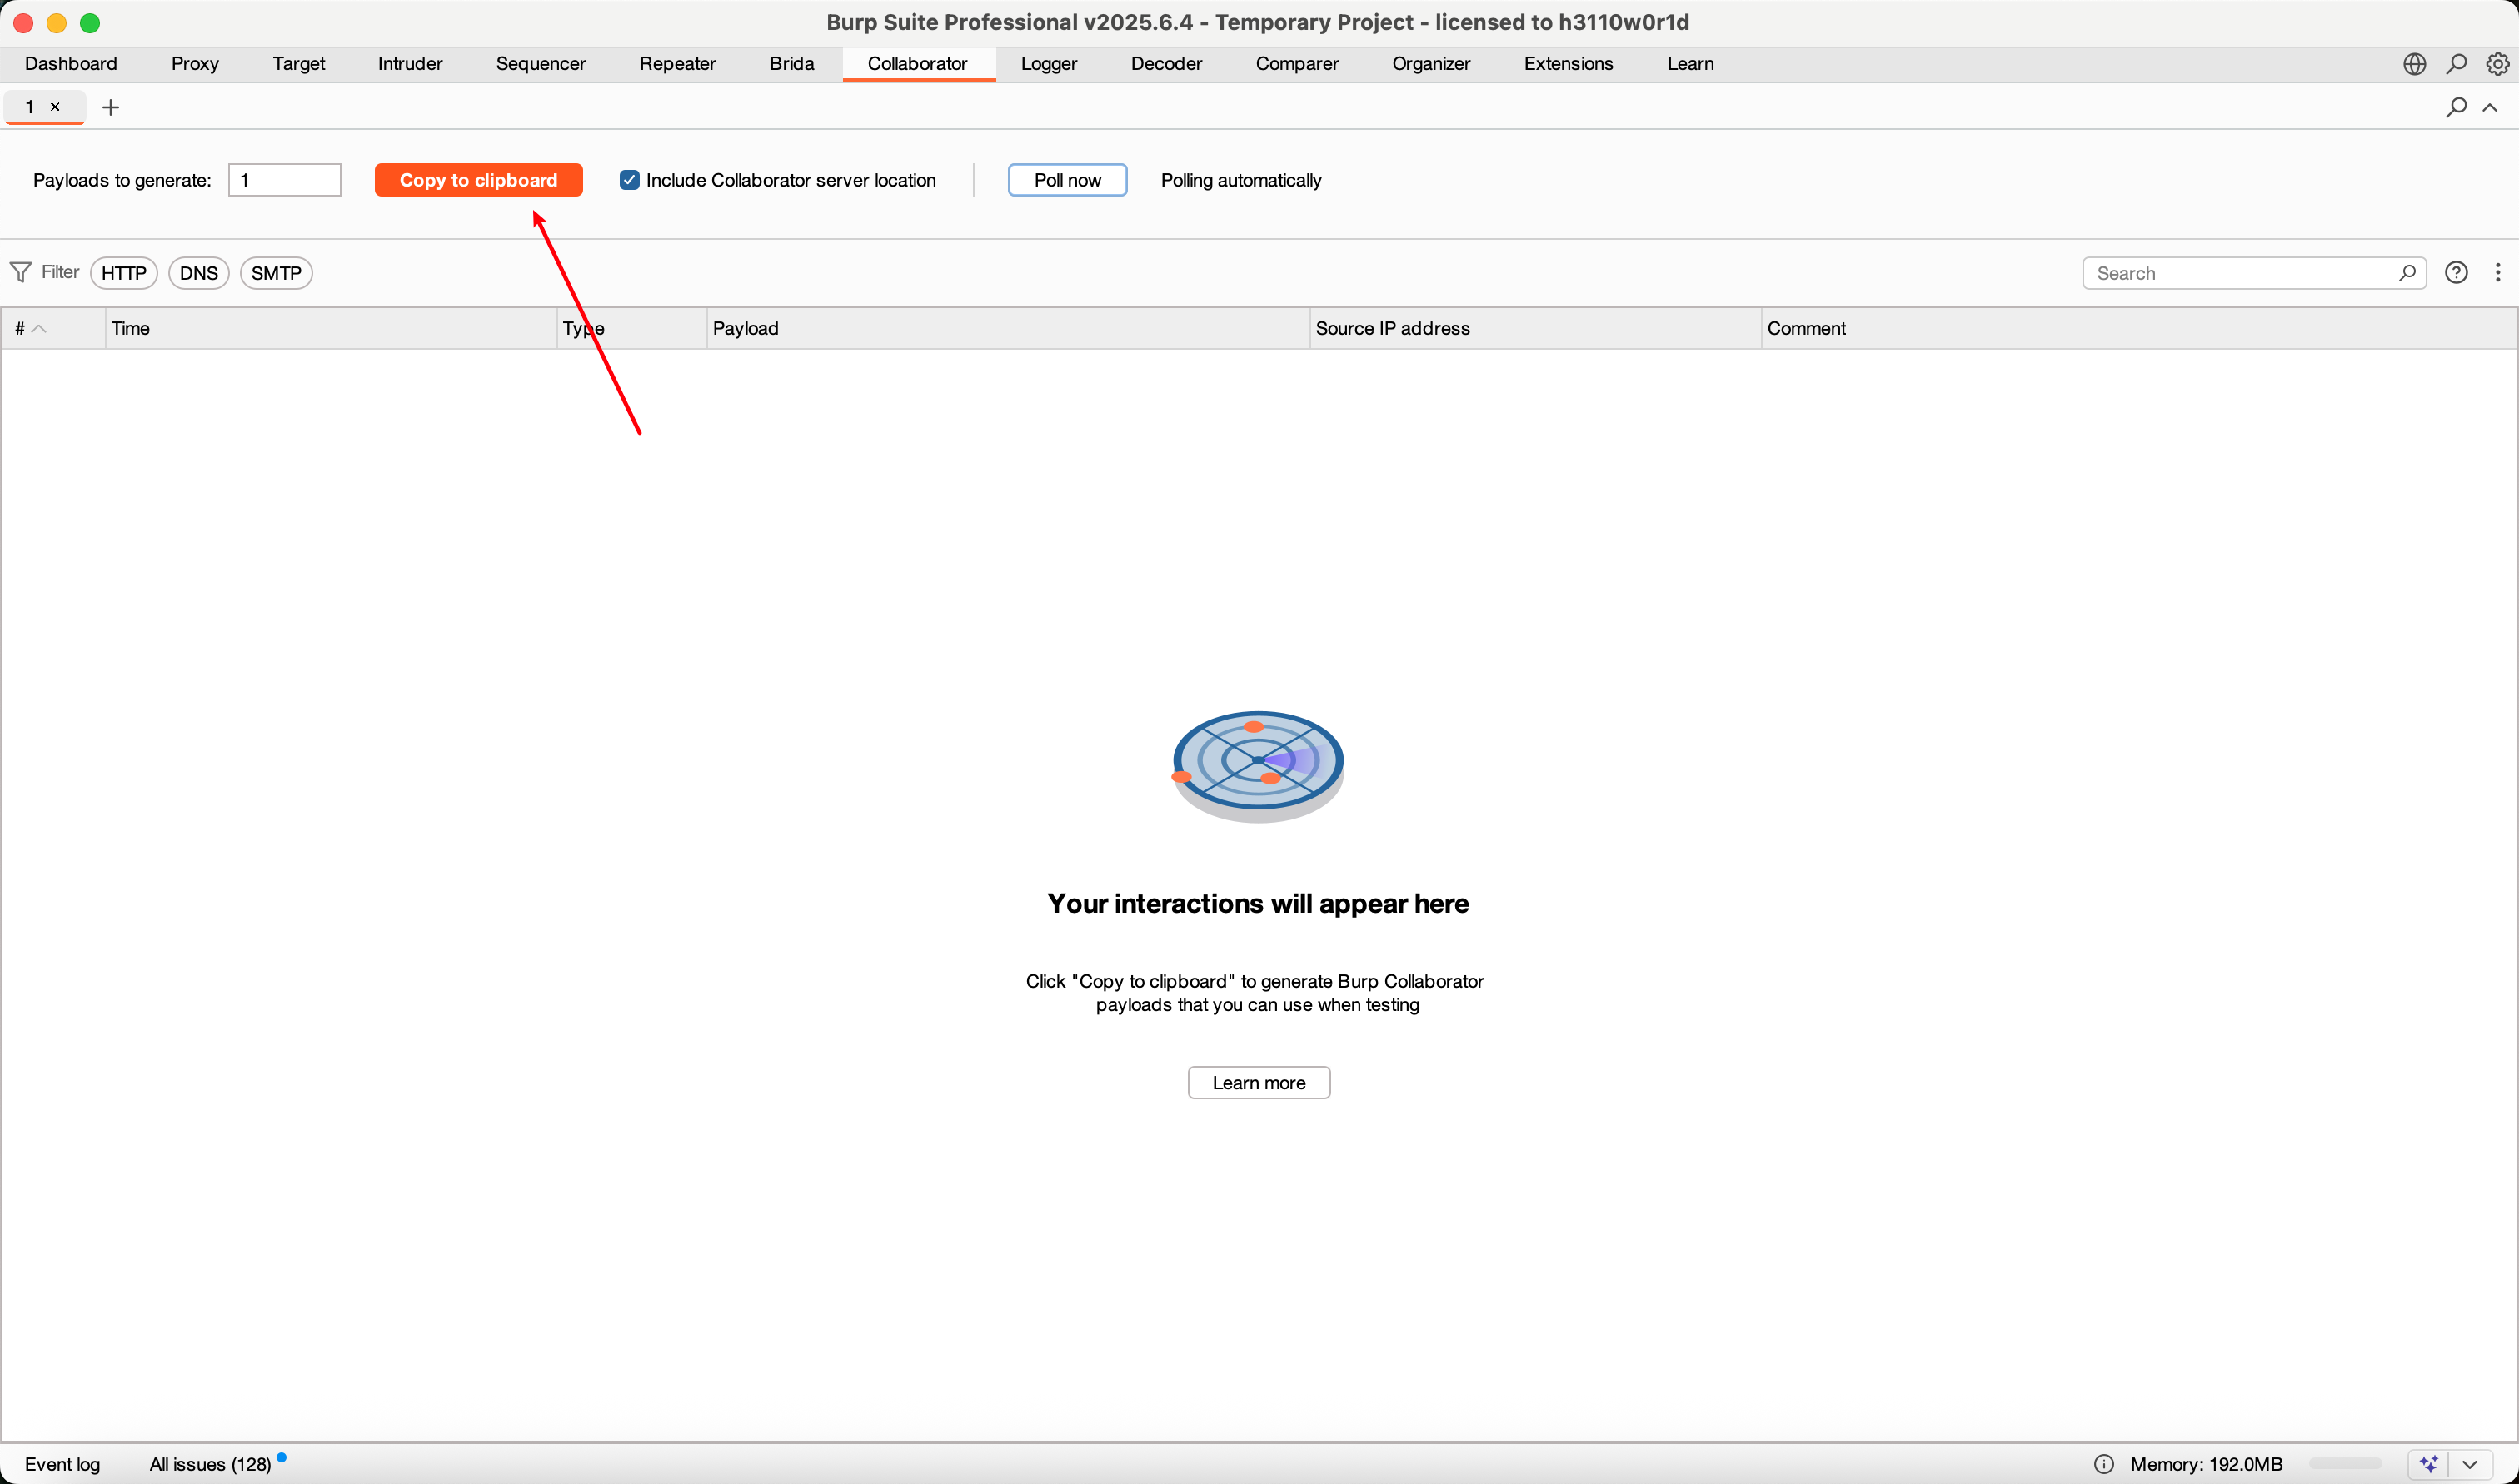
Task: Switch to the Dashboard tab
Action: coord(71,64)
